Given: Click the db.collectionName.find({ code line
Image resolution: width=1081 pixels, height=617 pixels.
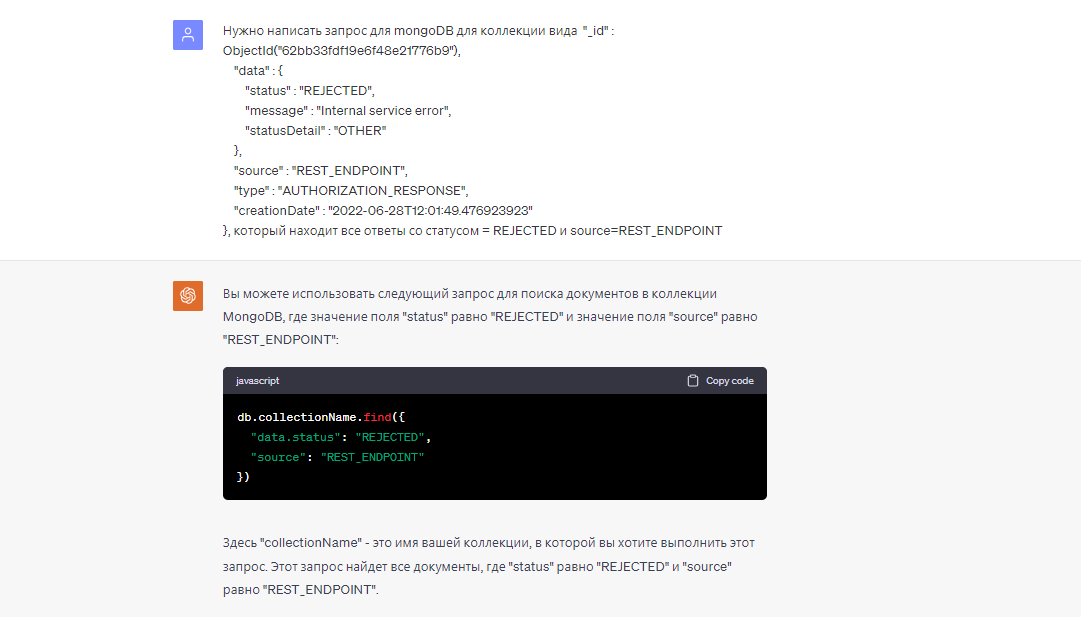Looking at the screenshot, I should [x=321, y=417].
